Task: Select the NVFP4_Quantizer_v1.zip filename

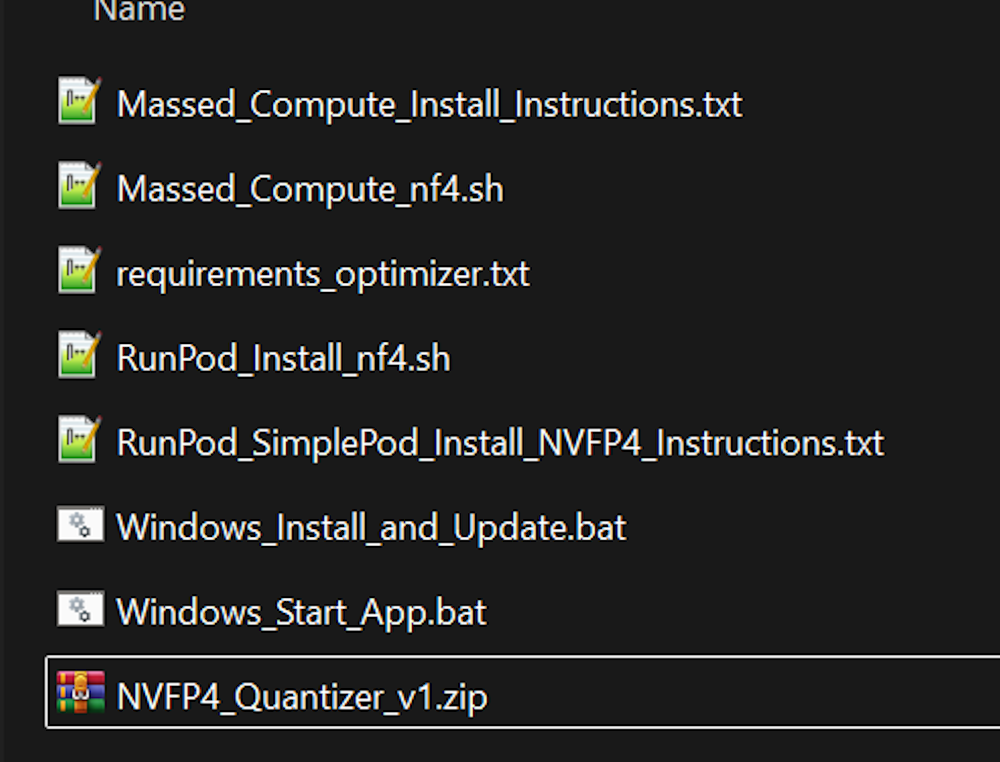Action: coord(302,696)
